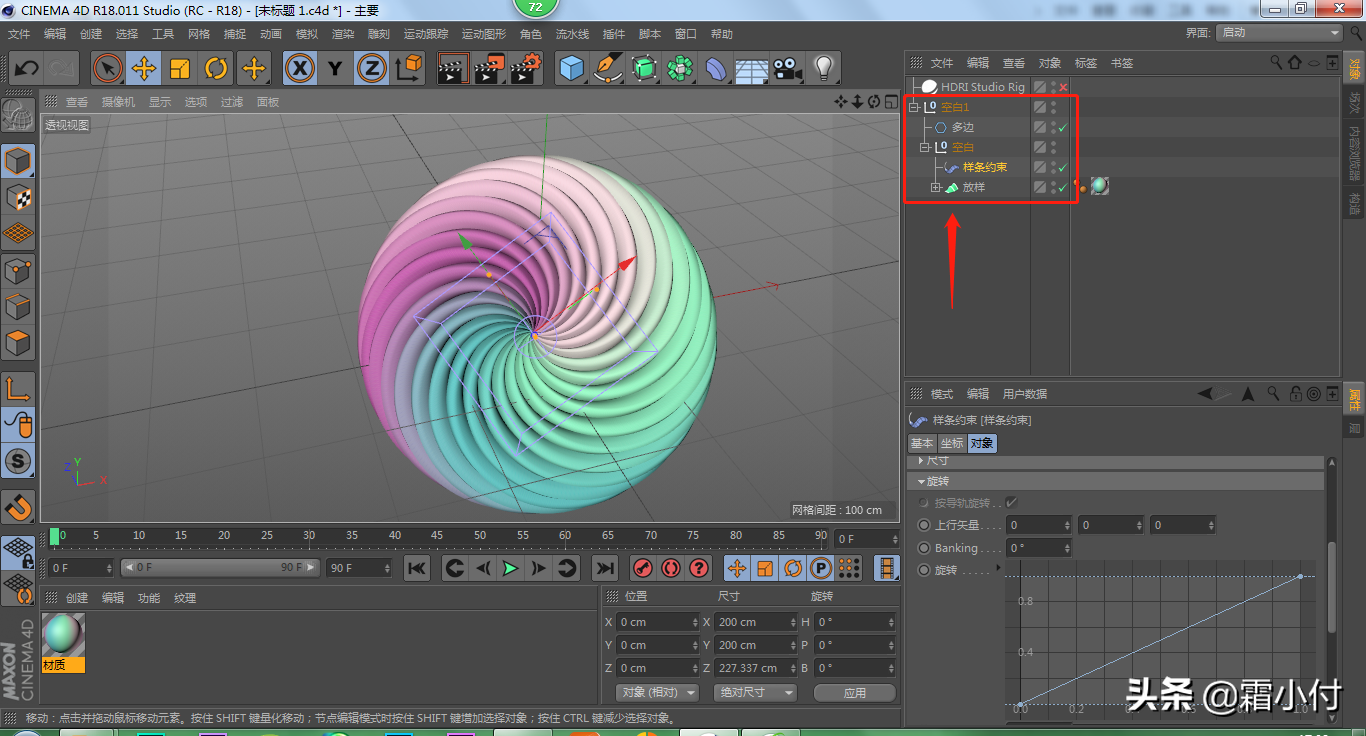Go to start of animation
The image size is (1366, 736).
coord(417,568)
